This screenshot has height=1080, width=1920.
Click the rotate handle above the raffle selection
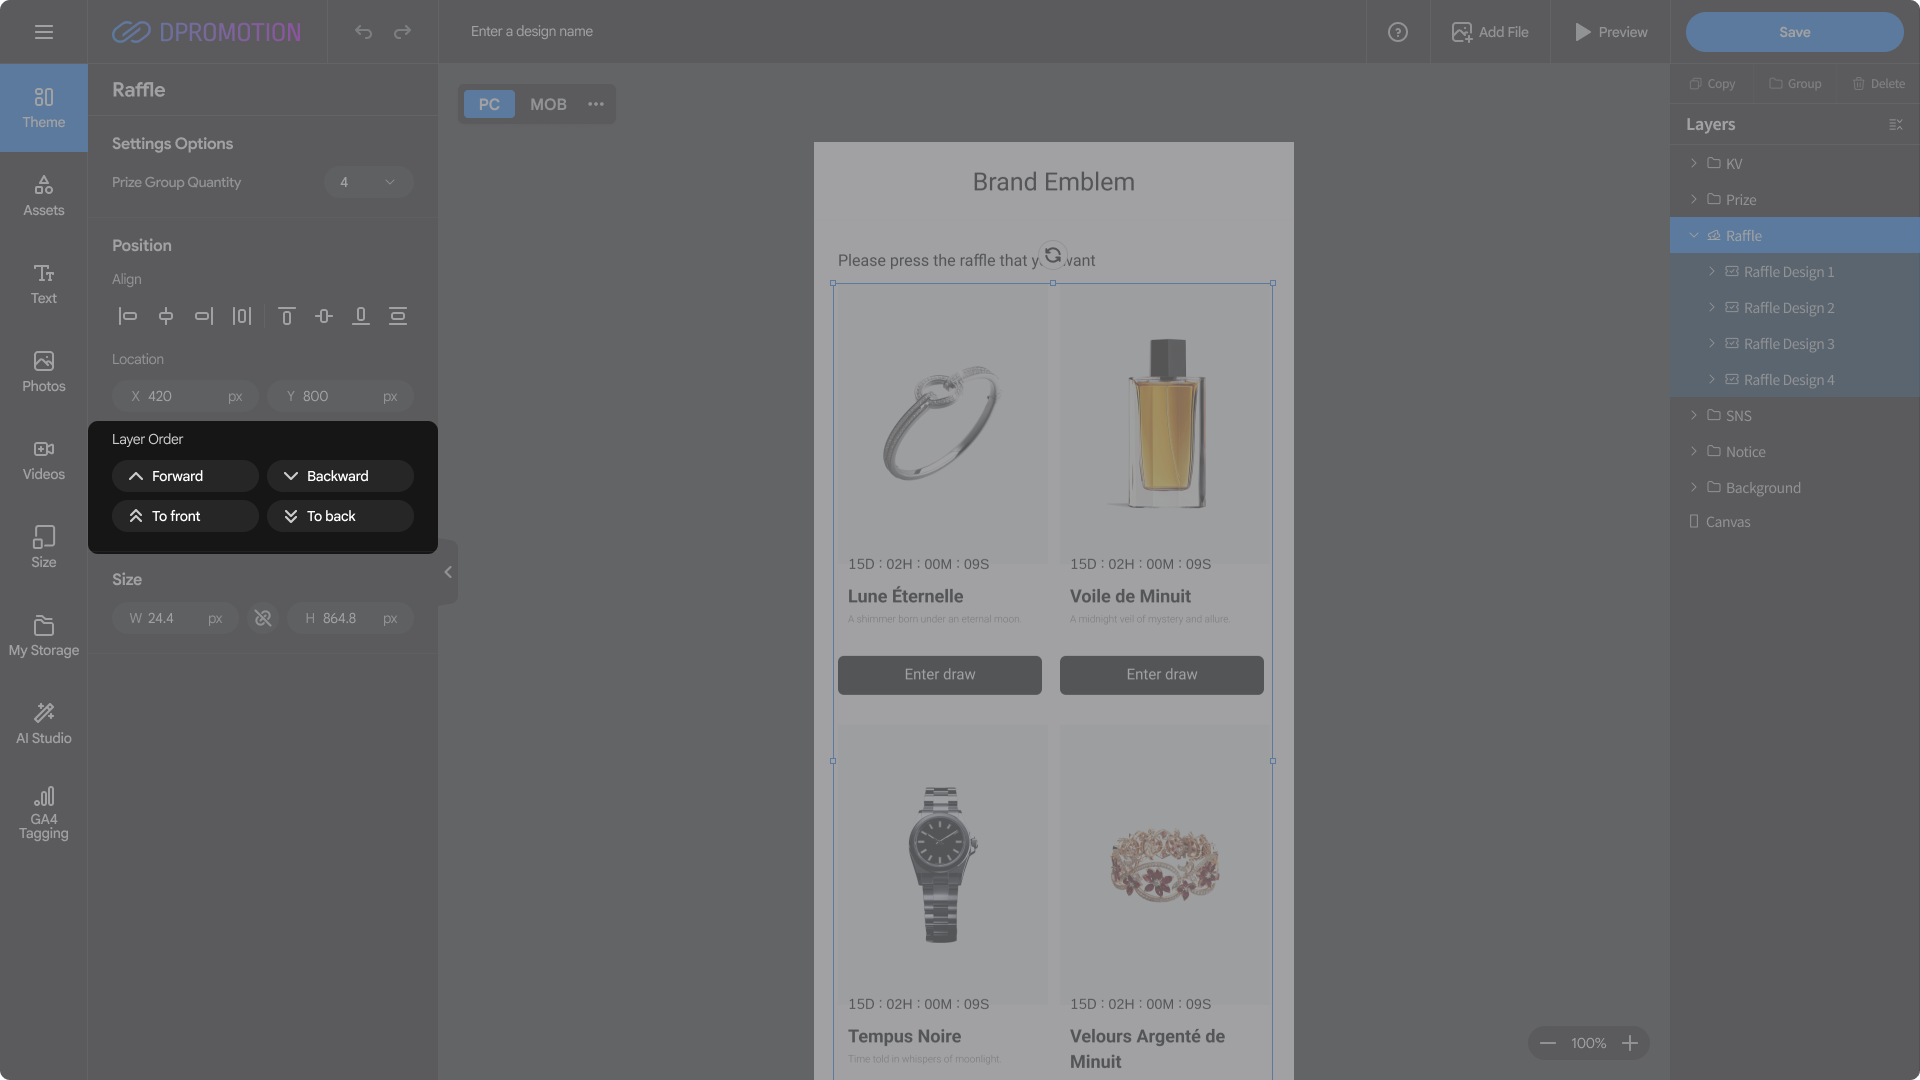click(1052, 255)
